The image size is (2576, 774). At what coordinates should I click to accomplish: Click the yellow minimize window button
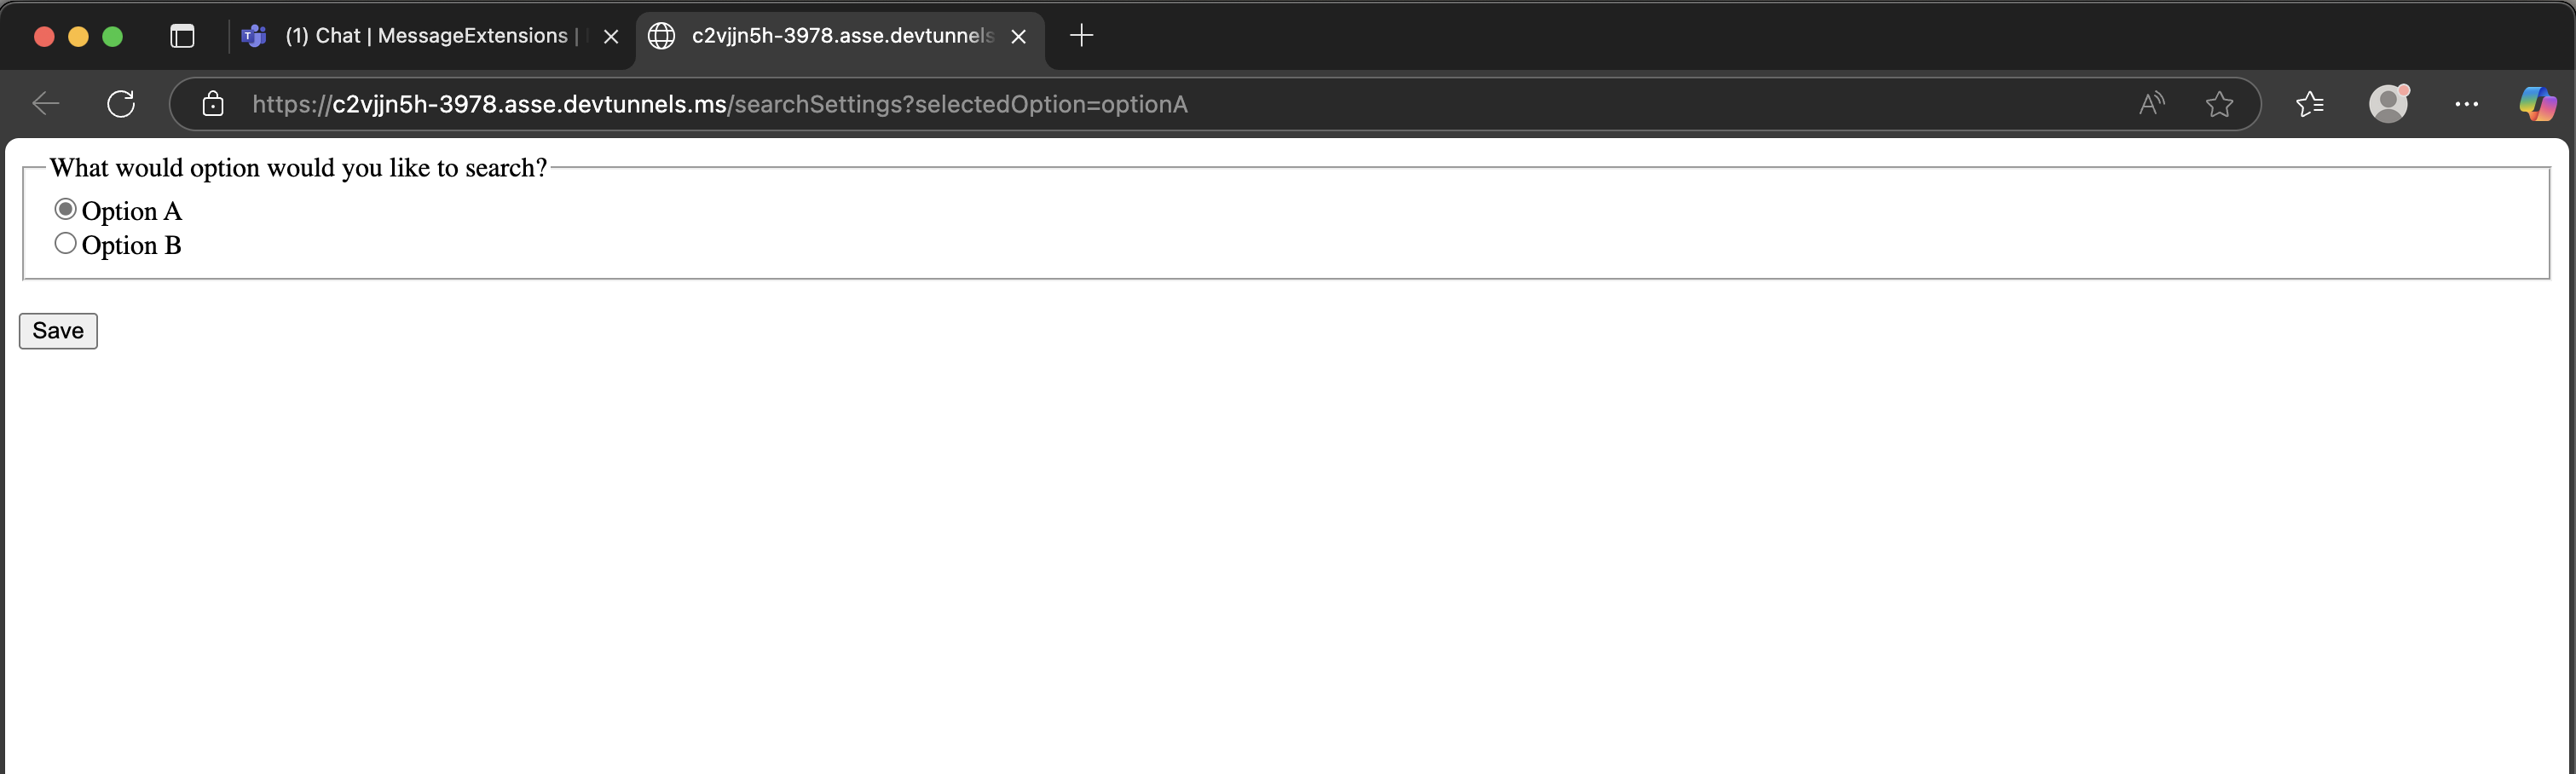click(78, 37)
